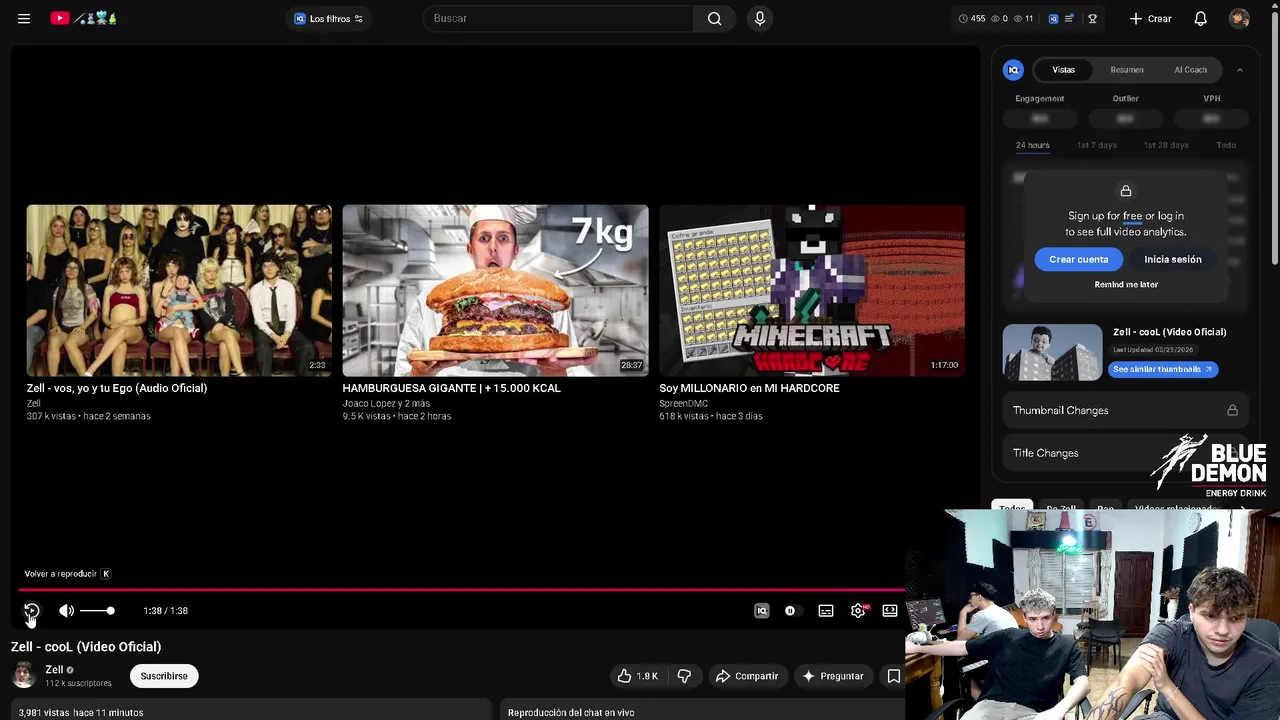Image resolution: width=1280 pixels, height=720 pixels.
Task: Select the 1st 28 days range
Action: point(1166,145)
